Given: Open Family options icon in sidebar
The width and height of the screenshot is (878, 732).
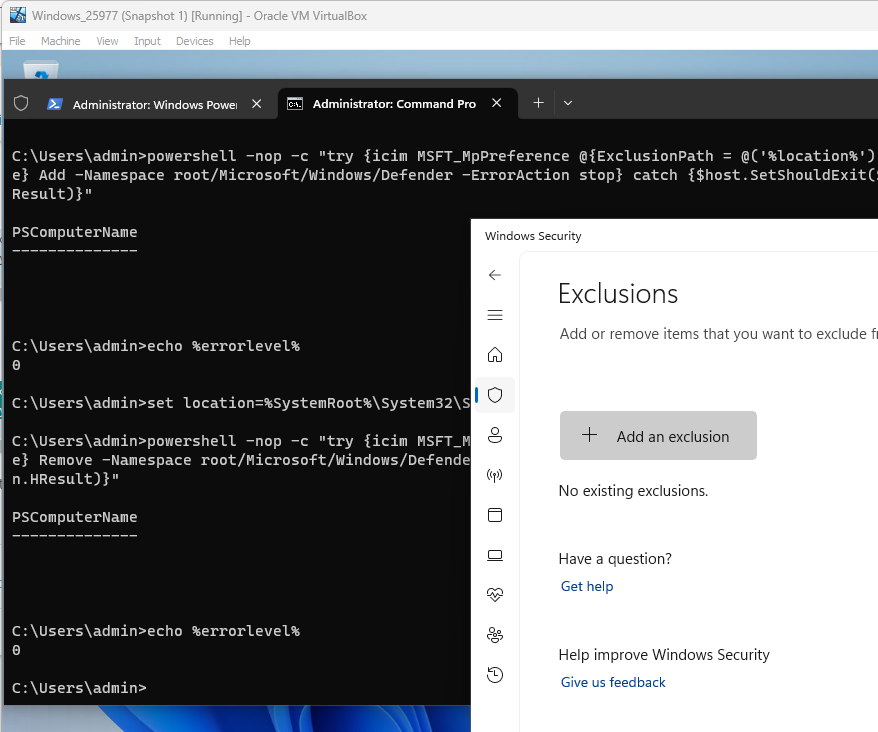Looking at the screenshot, I should pos(494,635).
